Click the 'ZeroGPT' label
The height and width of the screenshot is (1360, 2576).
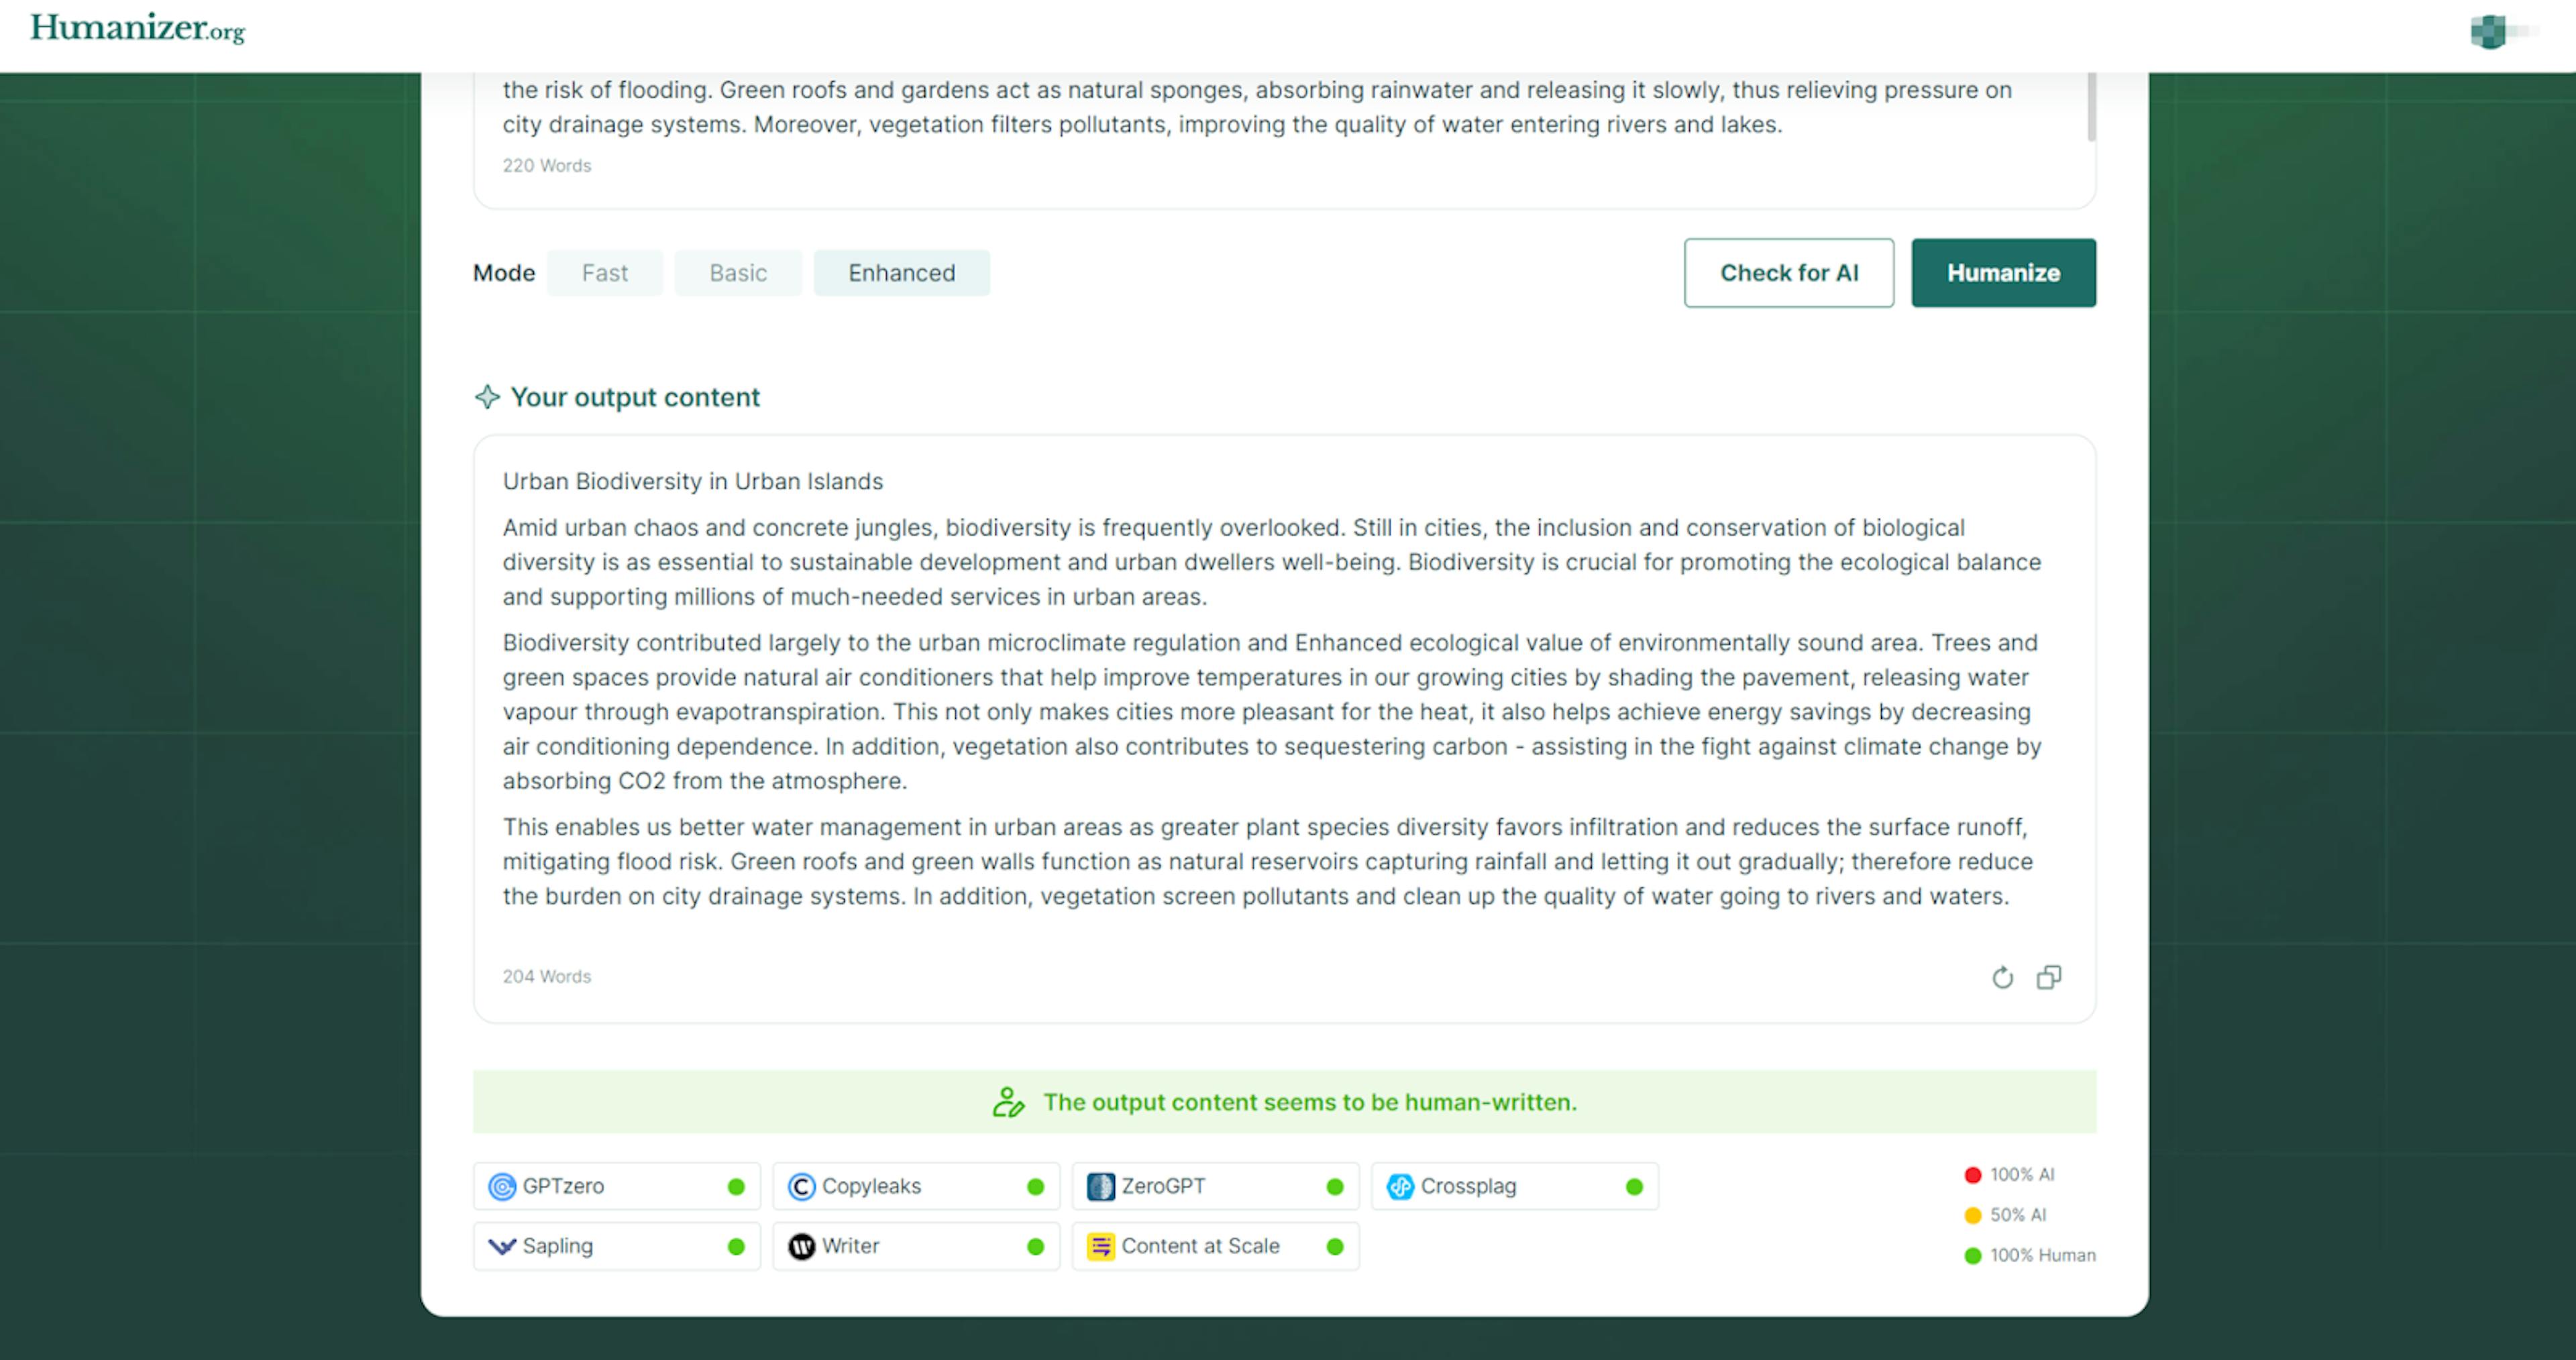click(x=1163, y=1186)
